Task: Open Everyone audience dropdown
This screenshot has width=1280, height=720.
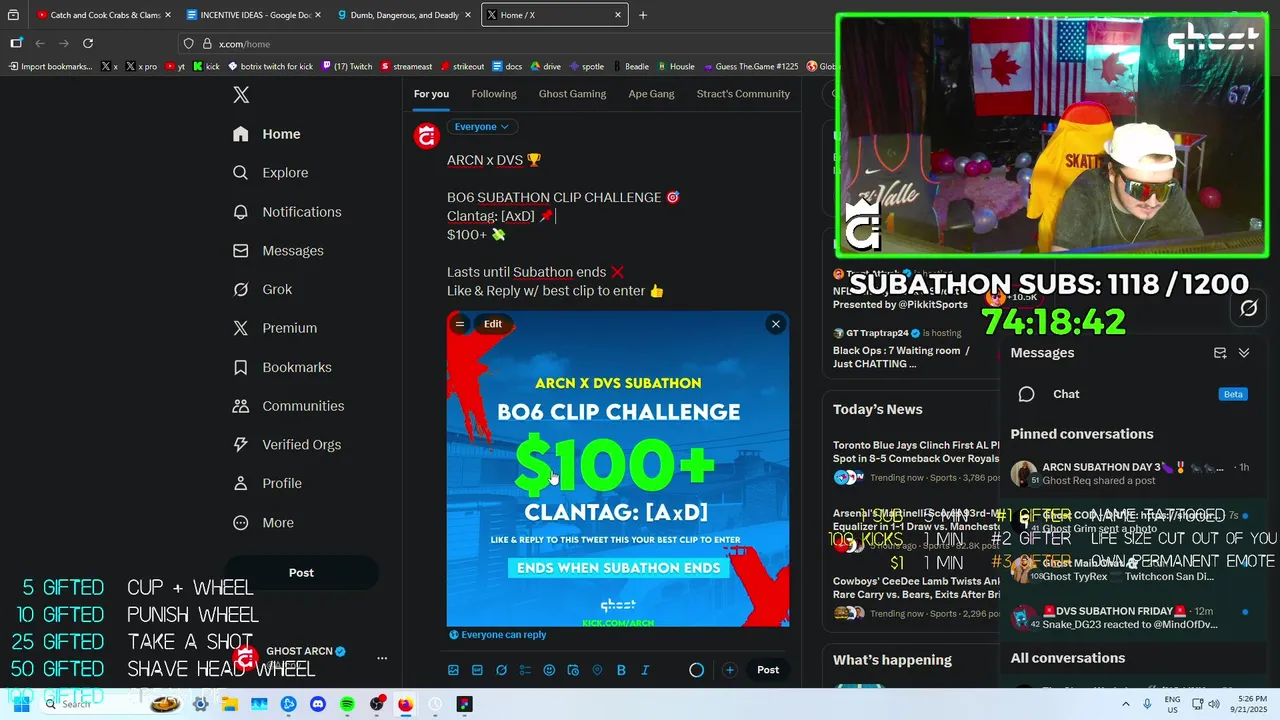Action: pos(481,127)
